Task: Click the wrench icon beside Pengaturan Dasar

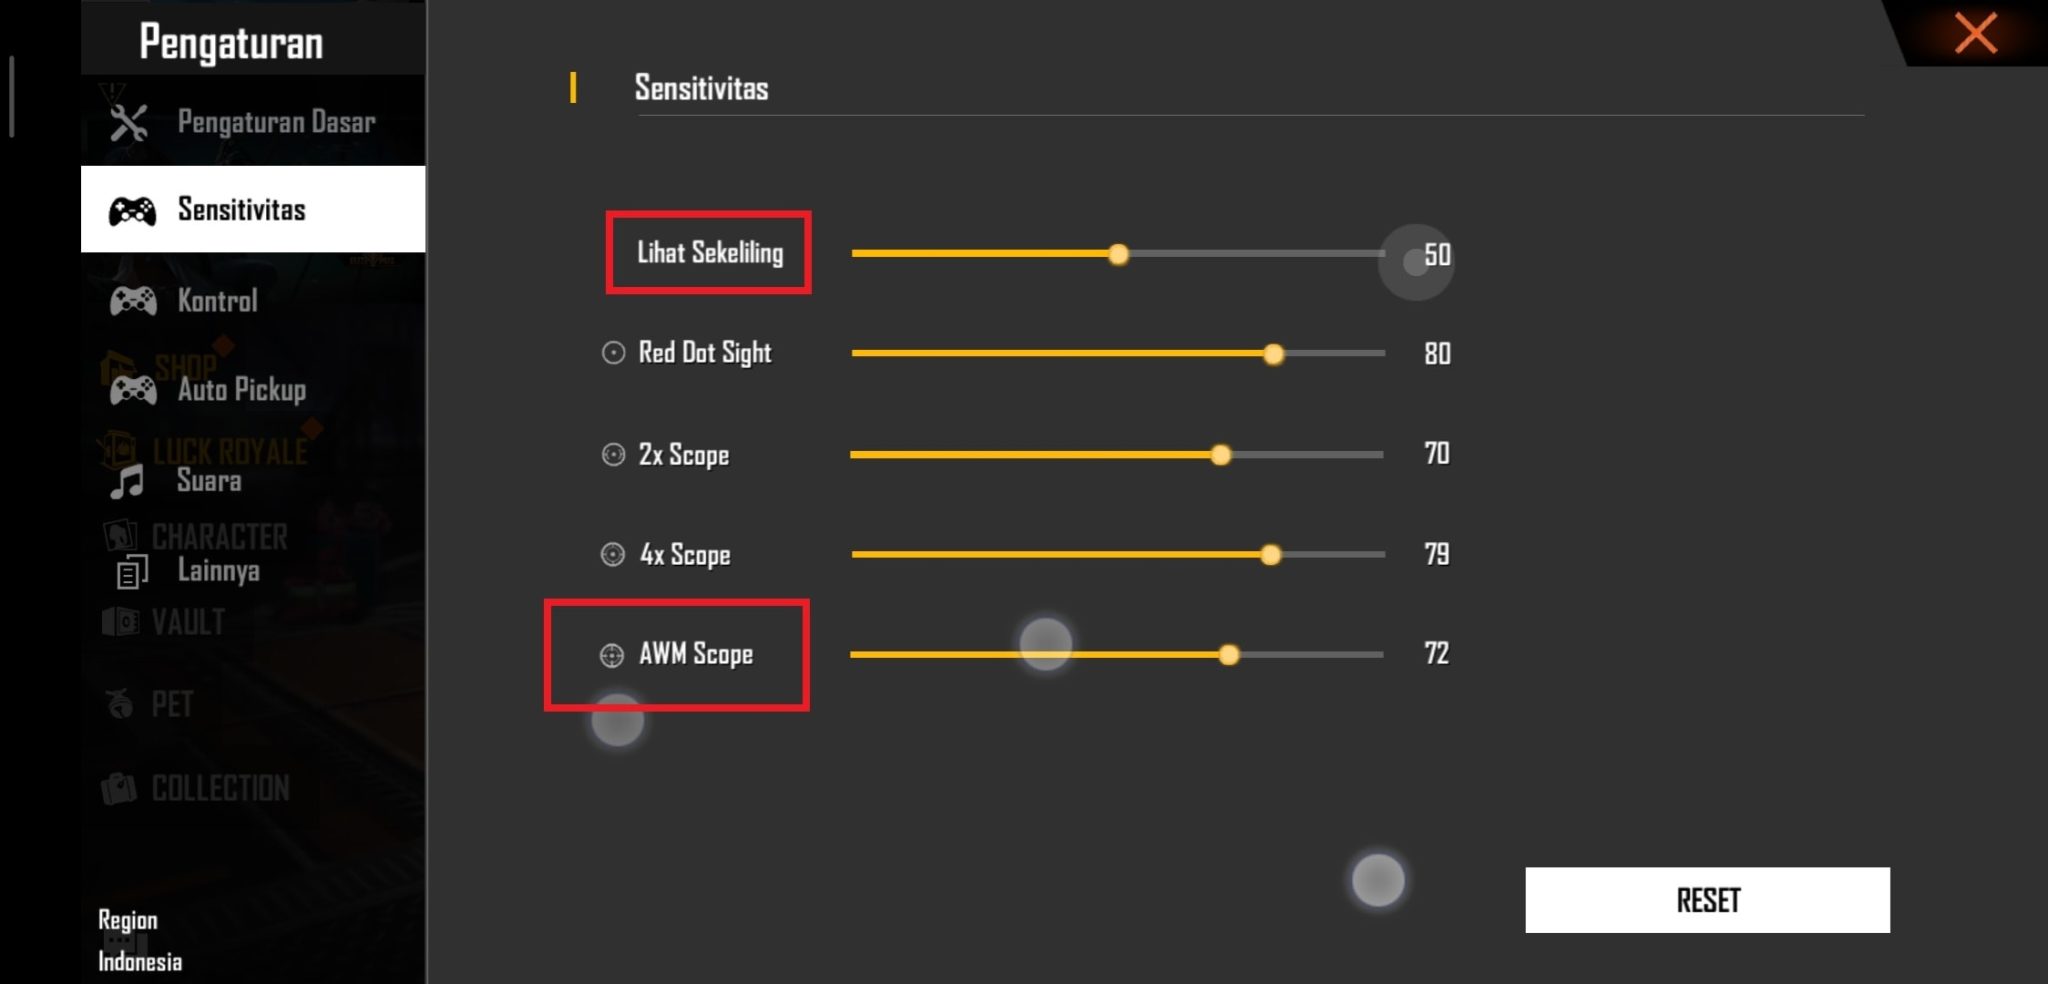Action: tap(129, 123)
